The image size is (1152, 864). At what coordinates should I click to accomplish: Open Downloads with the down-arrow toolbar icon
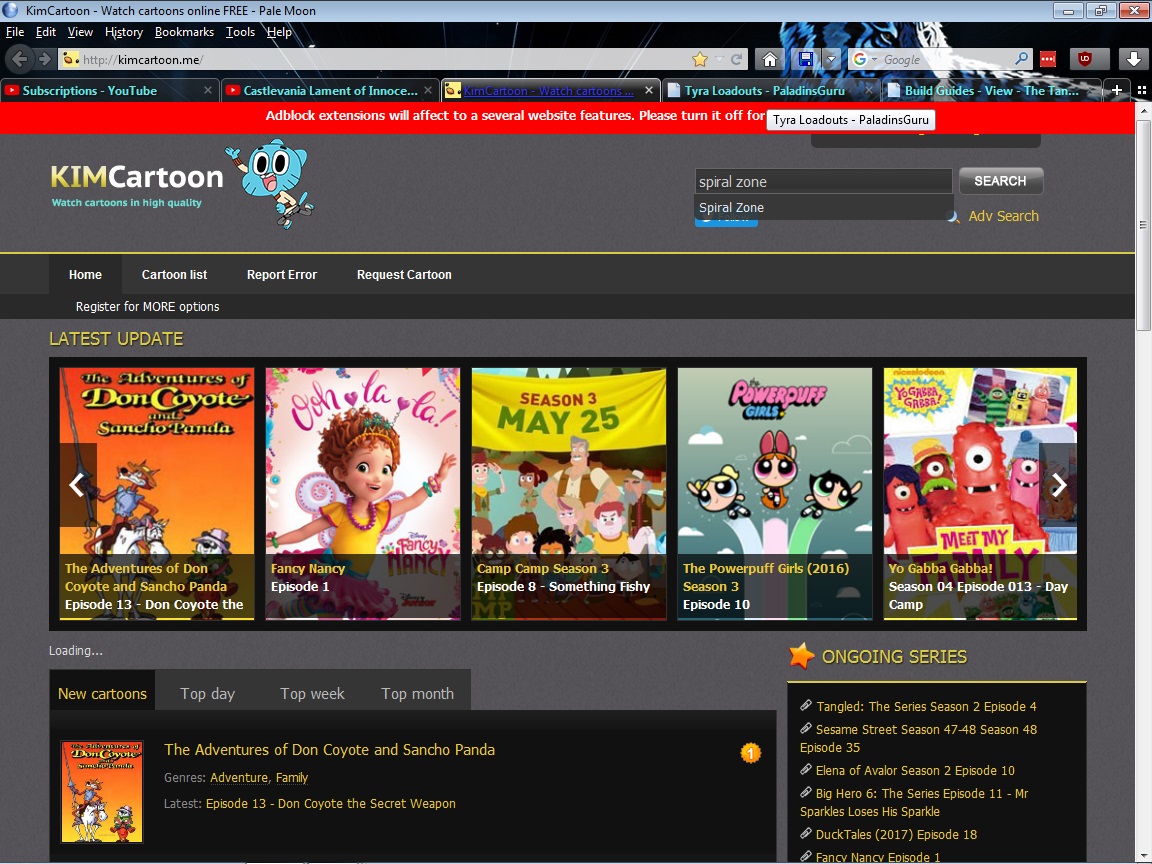pos(1133,58)
